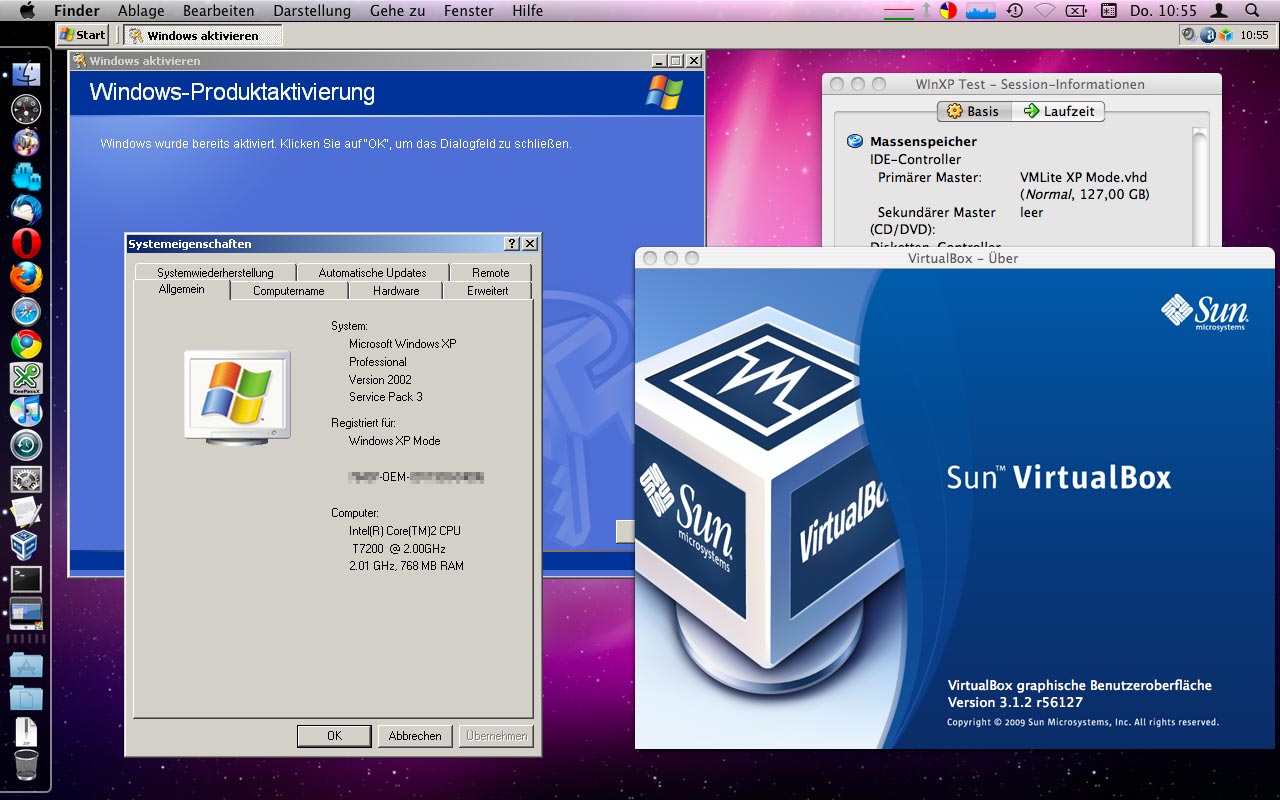Click the Session-Informationen scrollbar
Screen dimensions: 1280x800
1200,185
